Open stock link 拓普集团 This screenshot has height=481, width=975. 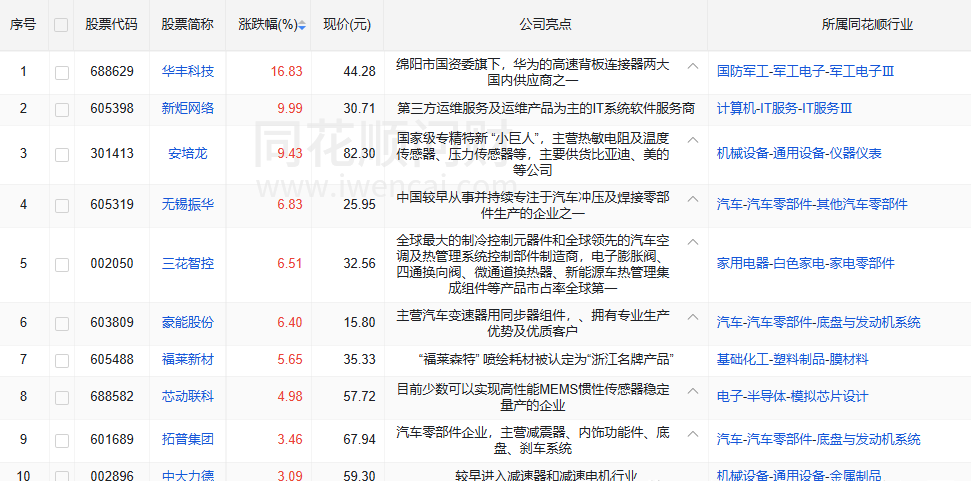[187, 440]
